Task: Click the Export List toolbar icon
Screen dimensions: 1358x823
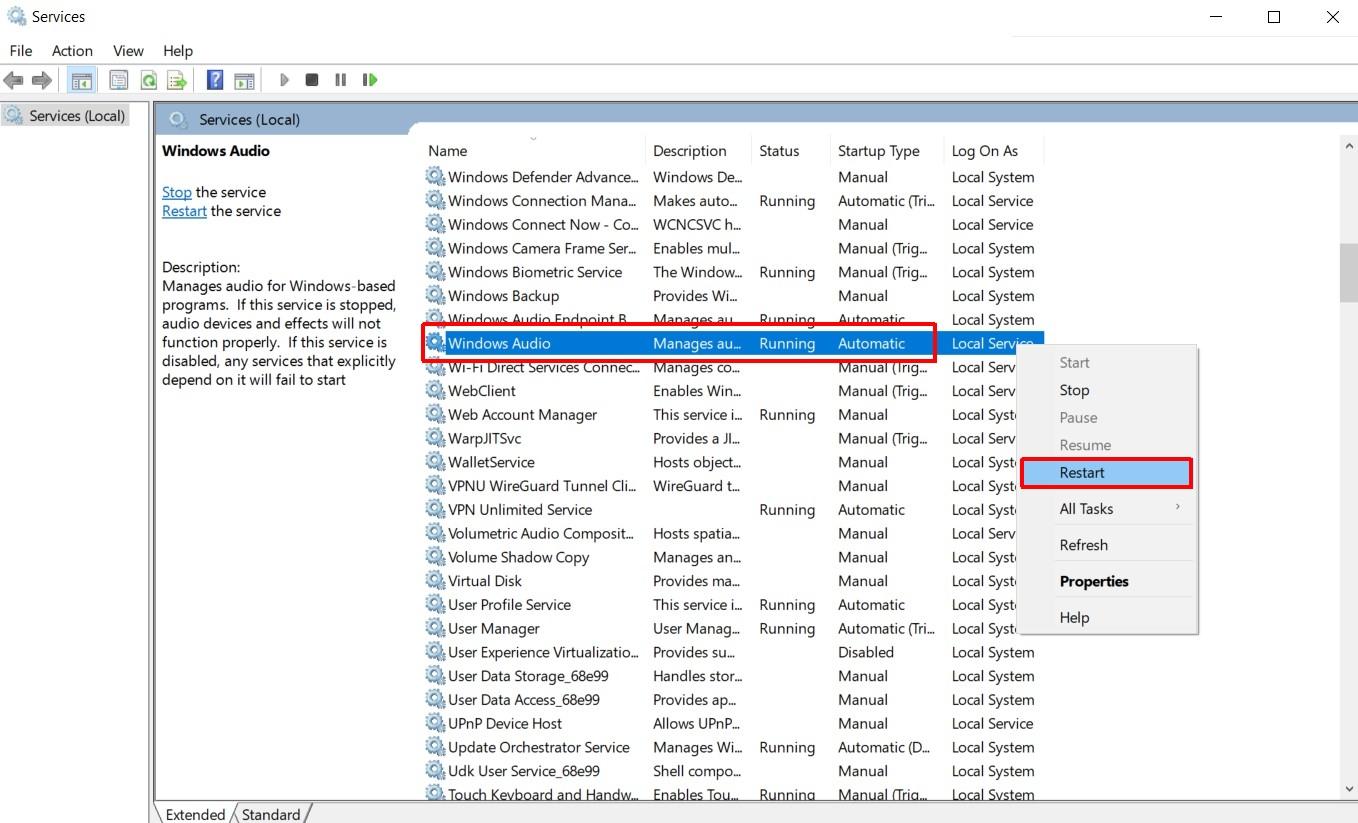Action: click(177, 80)
